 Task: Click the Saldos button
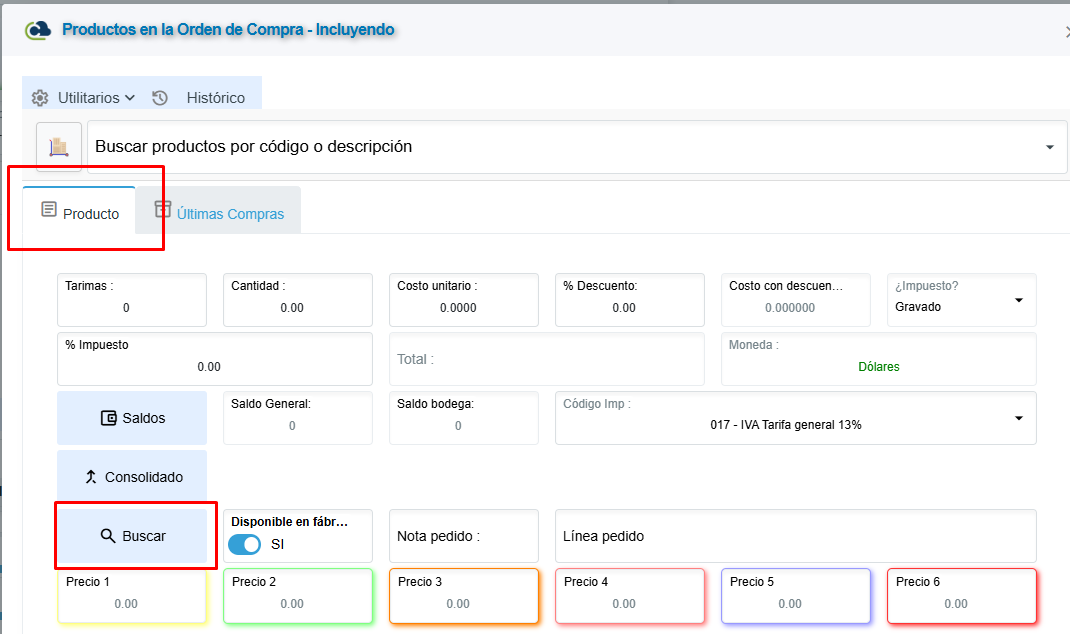click(132, 418)
